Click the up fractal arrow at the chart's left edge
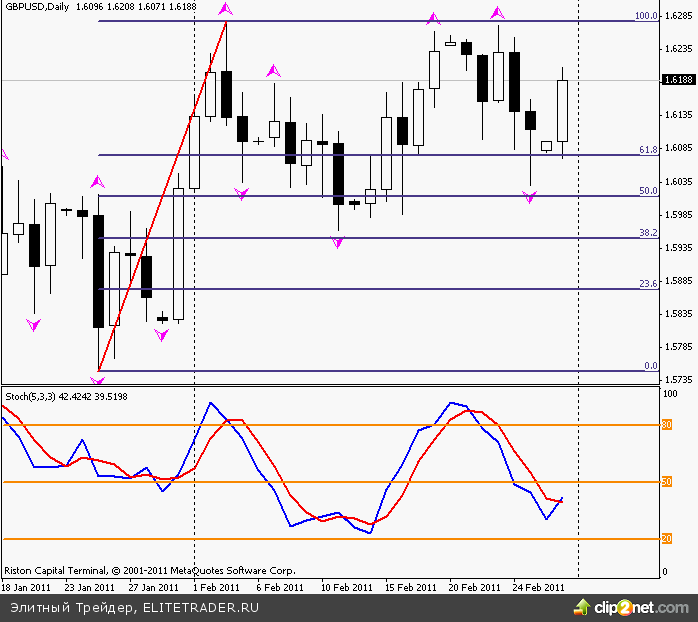The height and width of the screenshot is (622, 698). click(3, 154)
